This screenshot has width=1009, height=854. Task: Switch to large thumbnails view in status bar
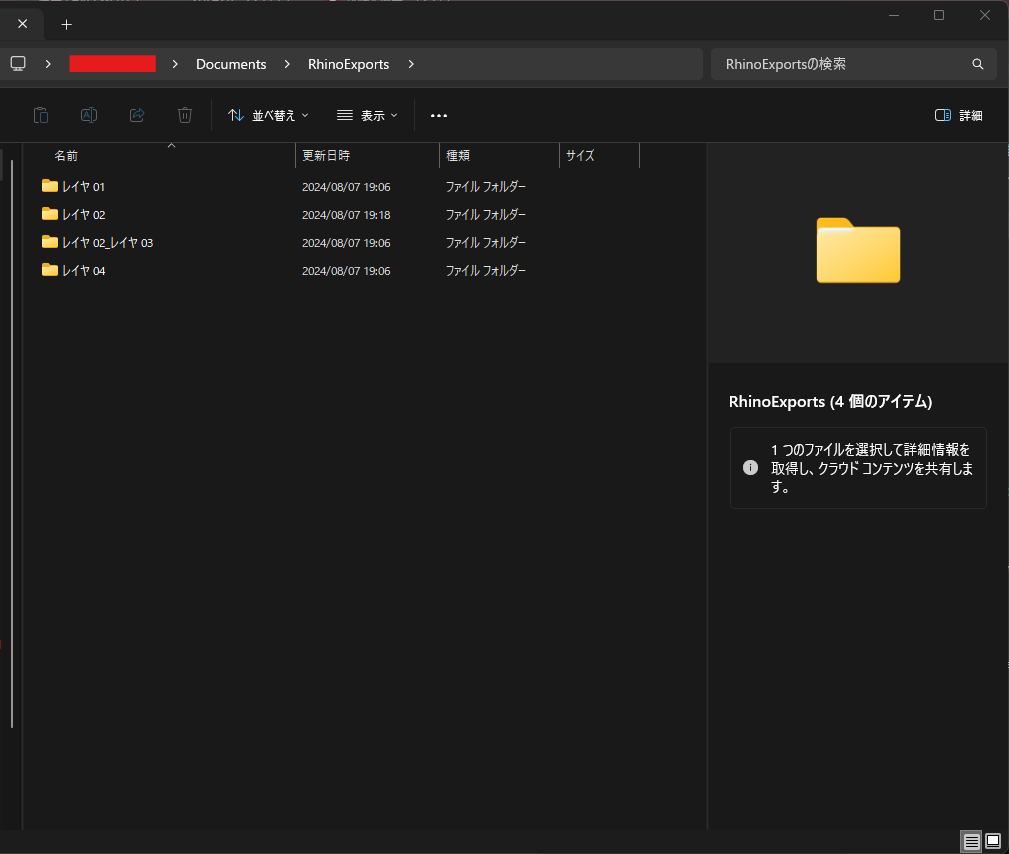click(993, 841)
